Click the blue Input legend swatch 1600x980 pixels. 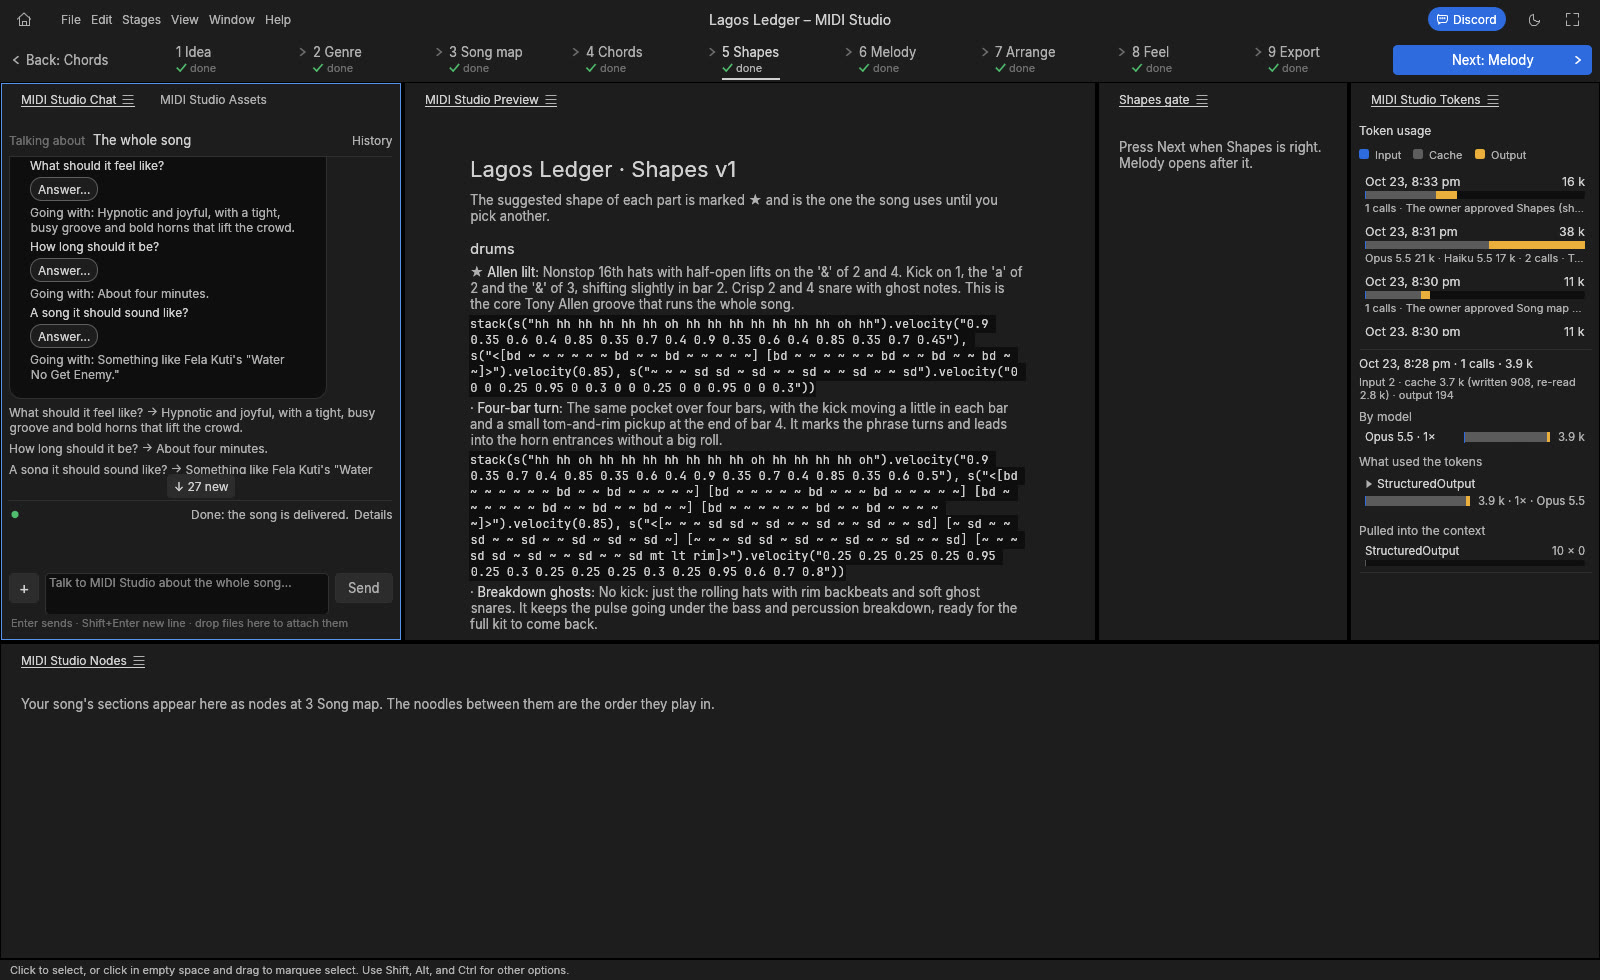point(1364,154)
